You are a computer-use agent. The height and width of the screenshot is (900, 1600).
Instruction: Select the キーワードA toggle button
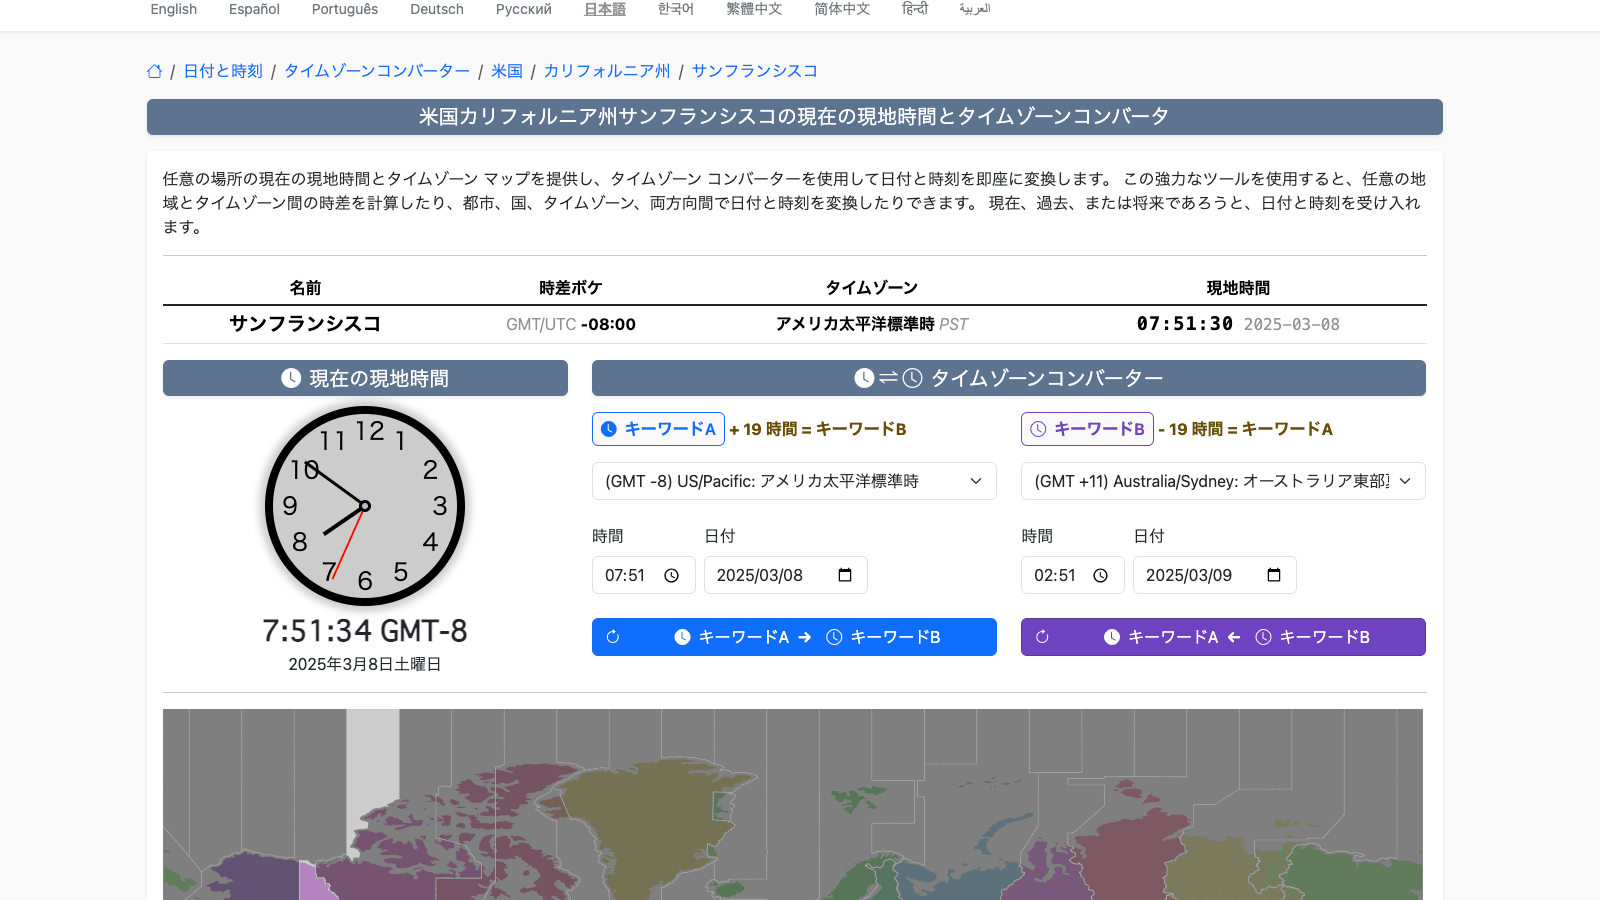pyautogui.click(x=658, y=429)
